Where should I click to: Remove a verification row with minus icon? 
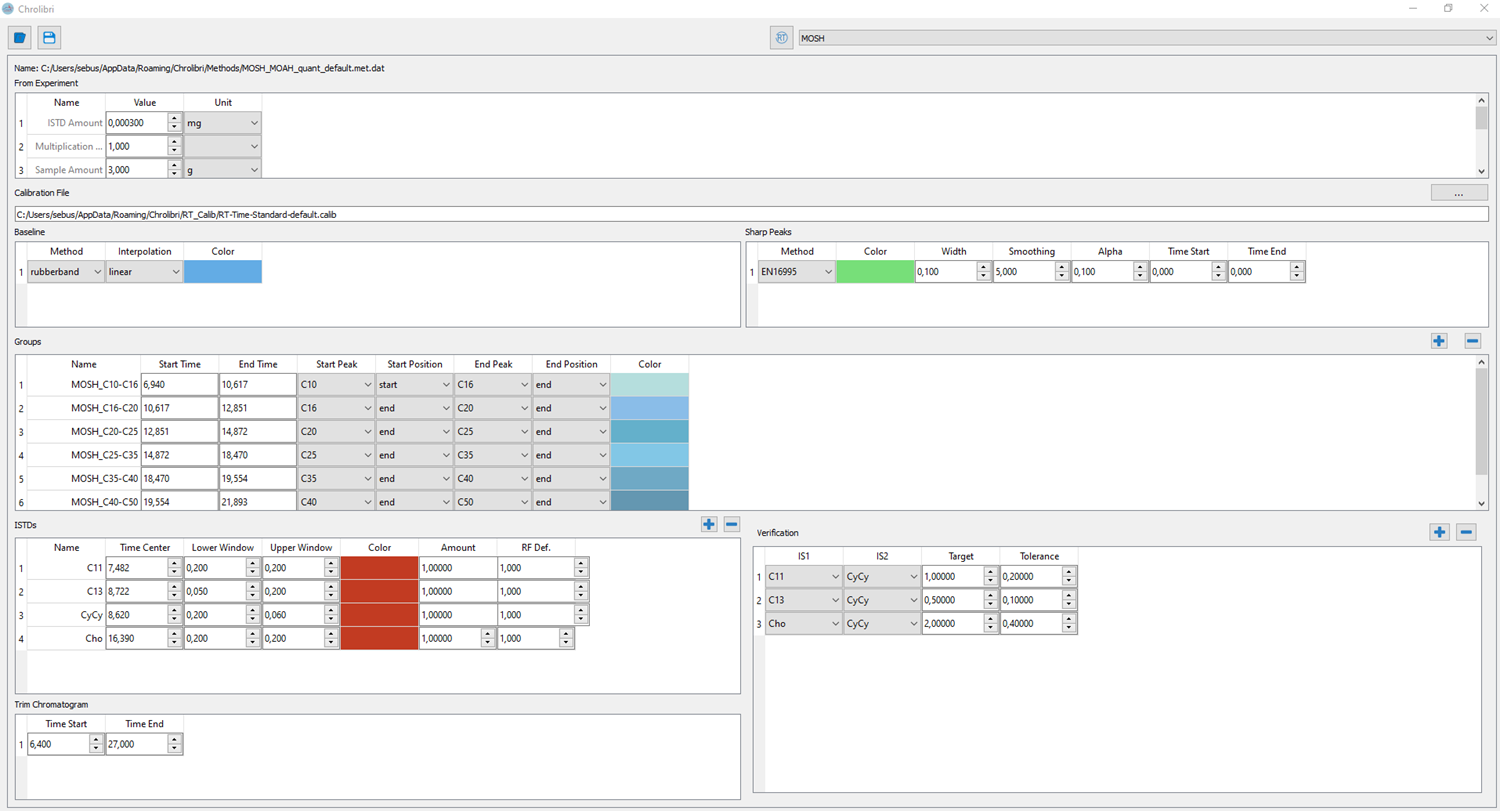[1467, 532]
